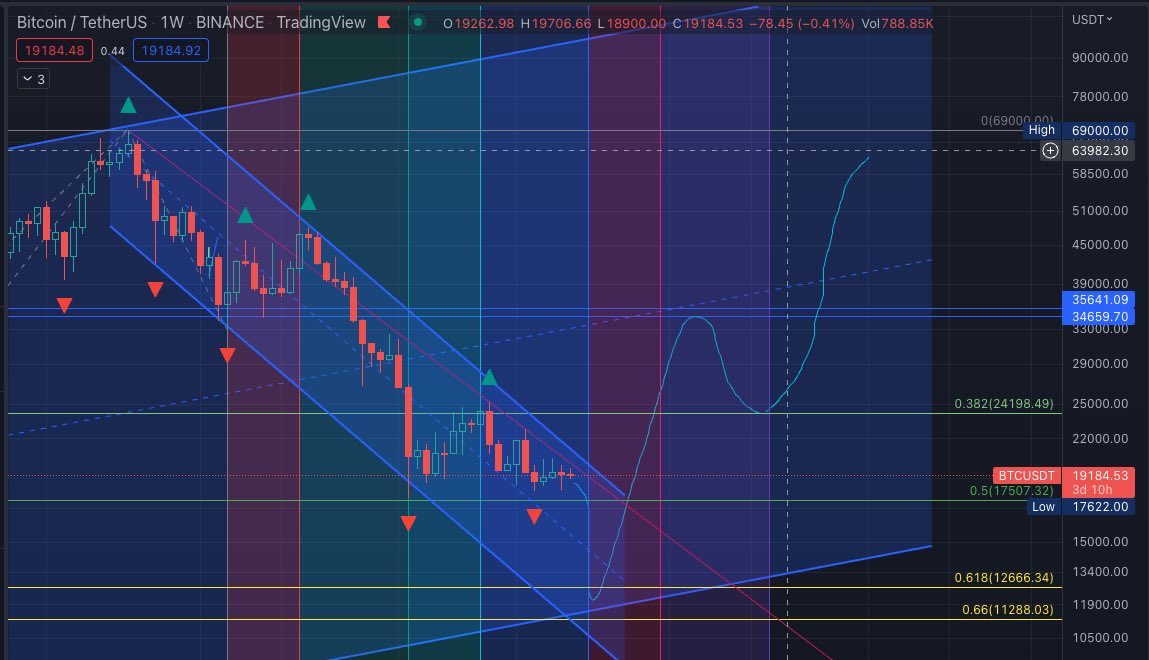Open the USDT currency dropdown
Image resolution: width=1149 pixels, height=660 pixels.
[x=1092, y=20]
